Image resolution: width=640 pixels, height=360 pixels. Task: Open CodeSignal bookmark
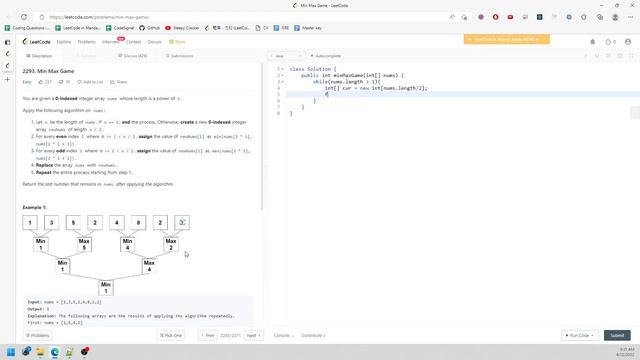pos(120,28)
